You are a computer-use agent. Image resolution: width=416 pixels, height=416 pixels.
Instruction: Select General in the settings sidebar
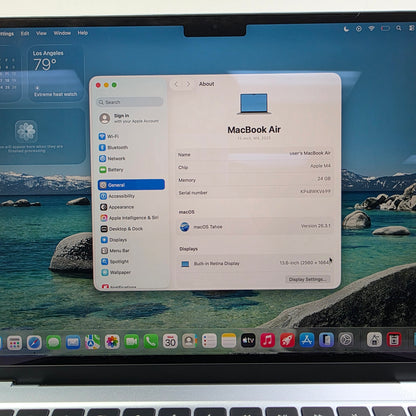point(131,185)
